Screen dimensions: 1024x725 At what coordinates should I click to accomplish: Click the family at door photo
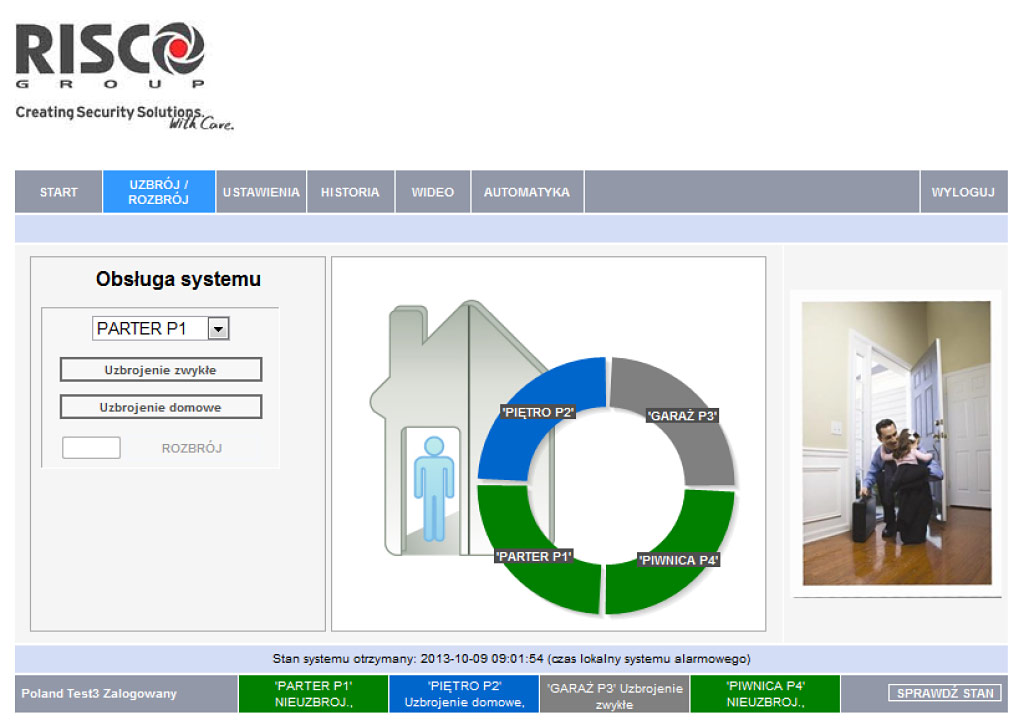895,443
